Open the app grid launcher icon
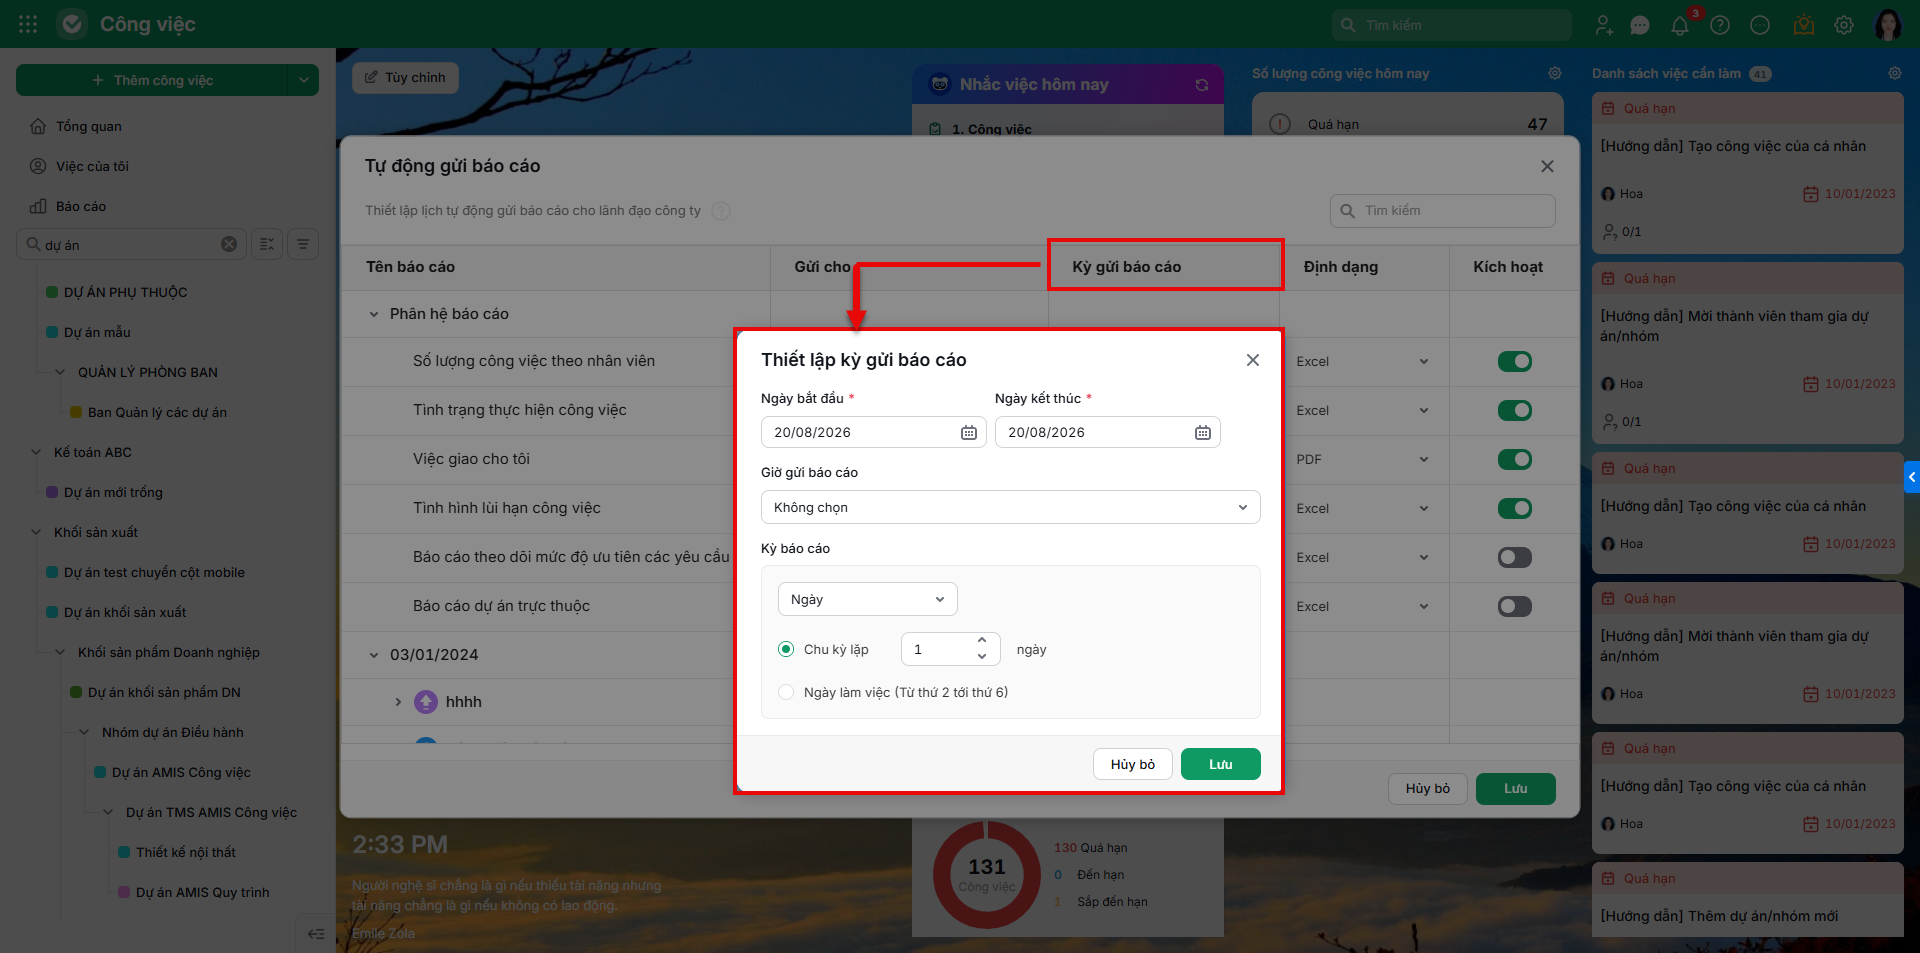1920x953 pixels. tap(28, 24)
